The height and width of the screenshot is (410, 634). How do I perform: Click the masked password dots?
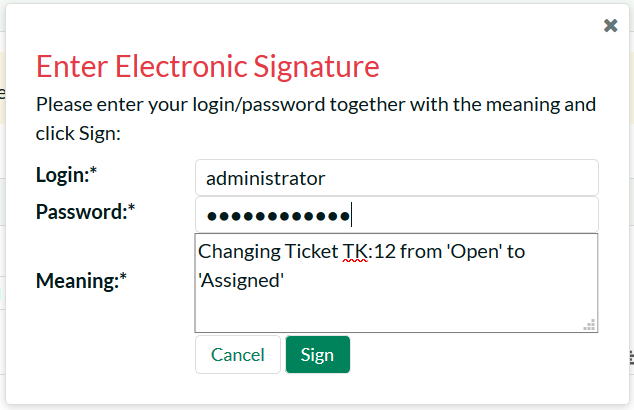coord(277,216)
